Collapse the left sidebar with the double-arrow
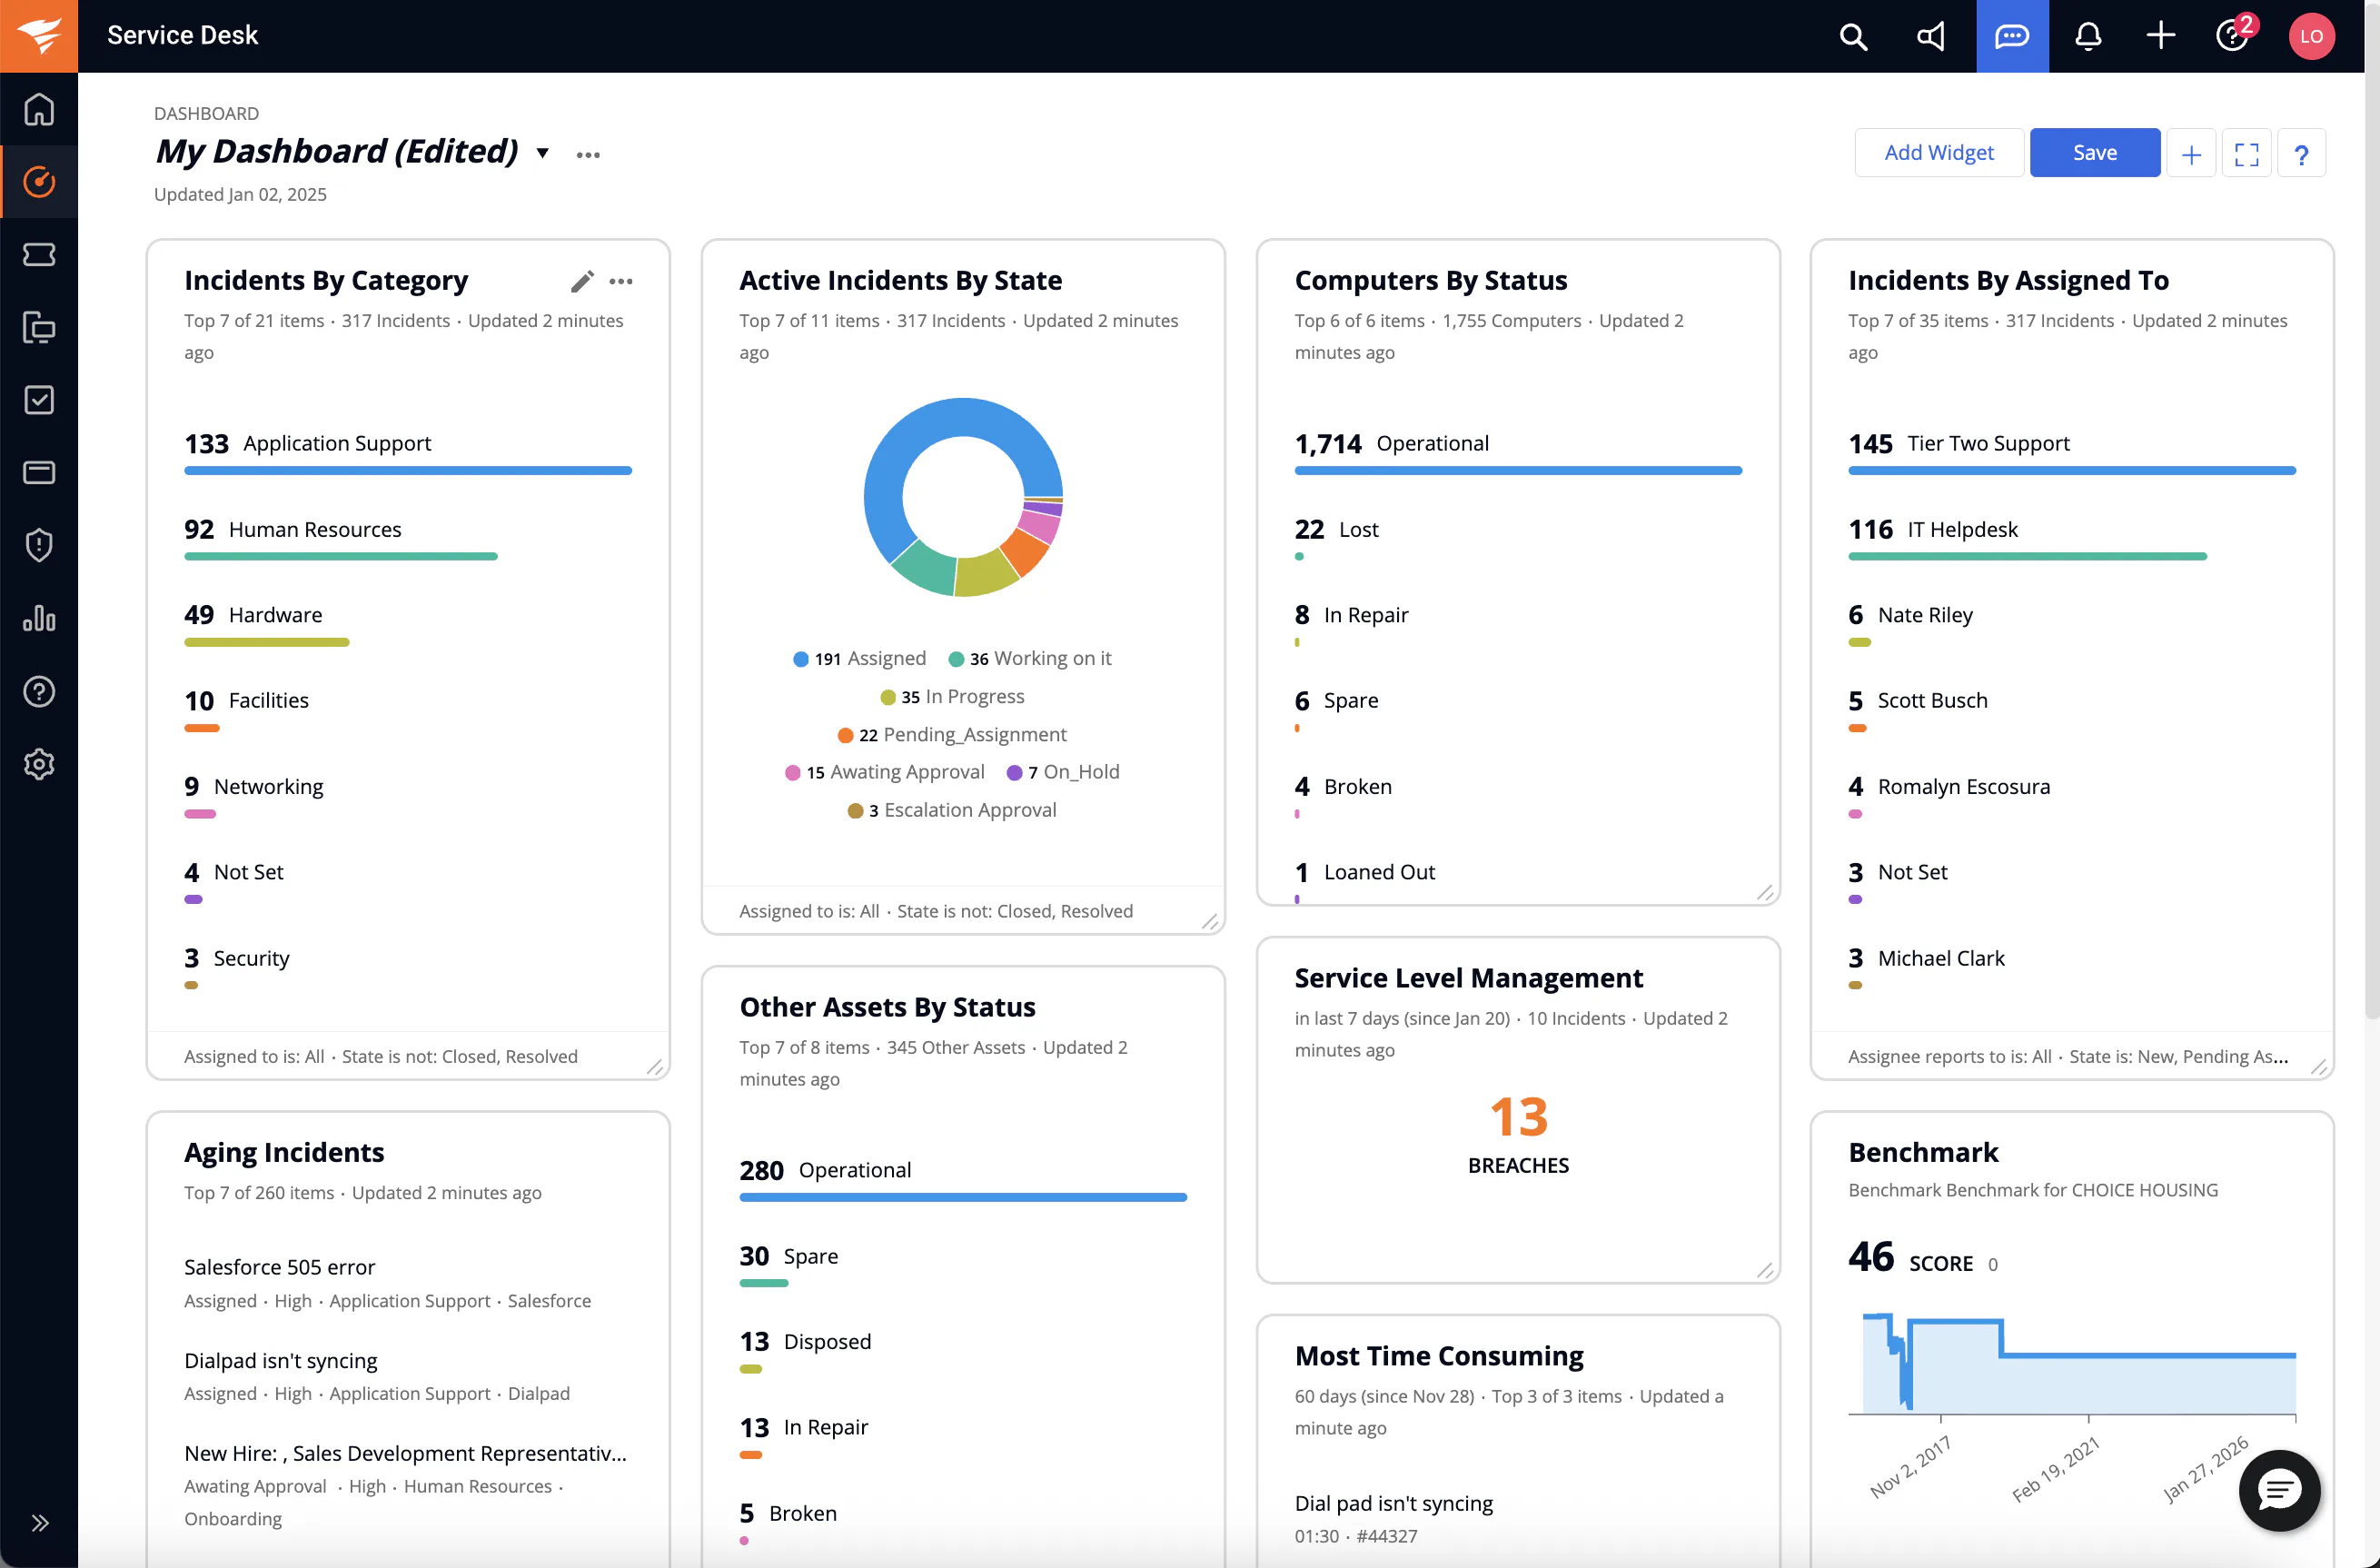Image resolution: width=2380 pixels, height=1568 pixels. [x=41, y=1522]
